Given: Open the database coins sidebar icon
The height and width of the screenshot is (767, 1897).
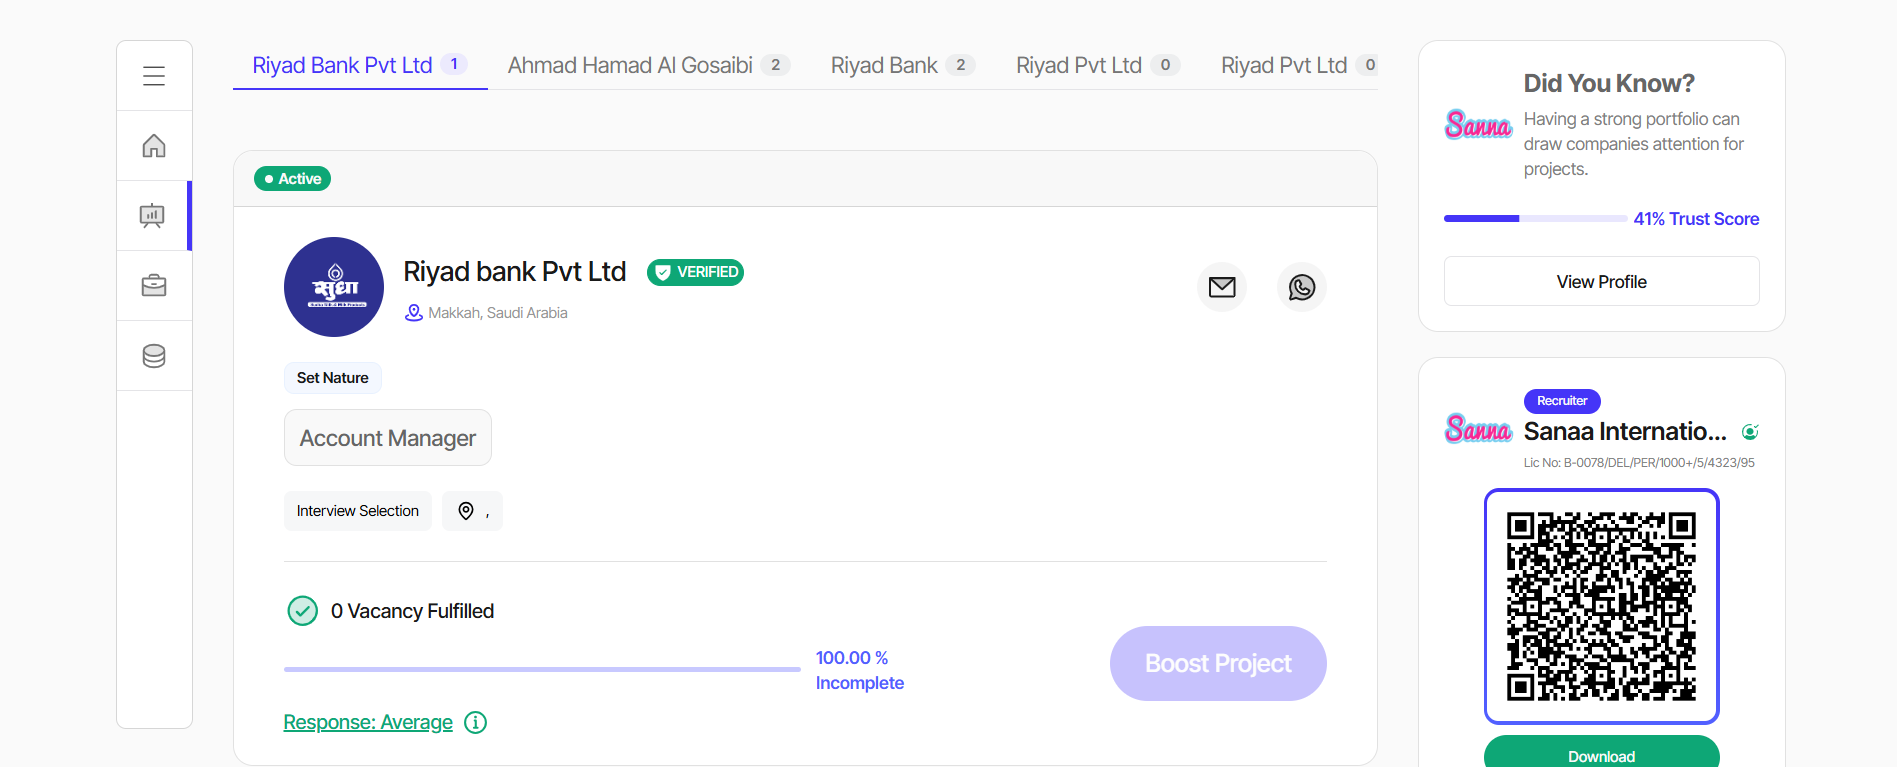Looking at the screenshot, I should (x=154, y=356).
